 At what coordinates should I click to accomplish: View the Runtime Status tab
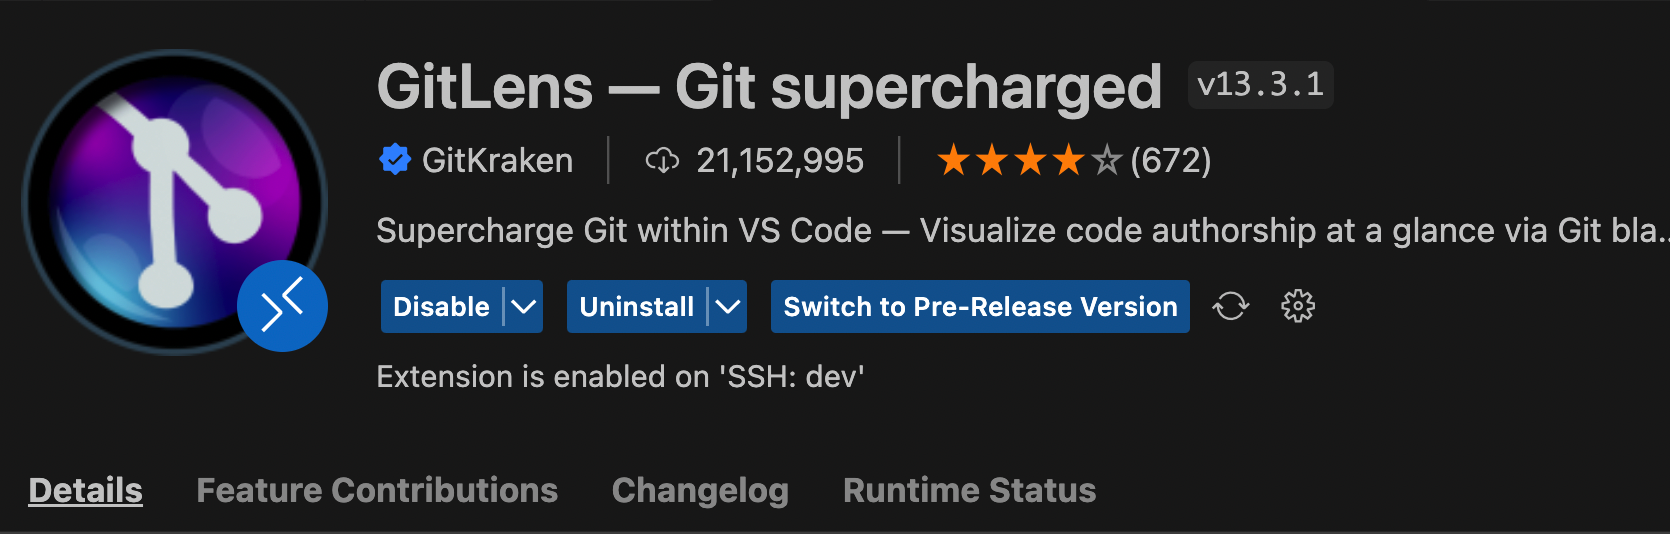pyautogui.click(x=969, y=490)
